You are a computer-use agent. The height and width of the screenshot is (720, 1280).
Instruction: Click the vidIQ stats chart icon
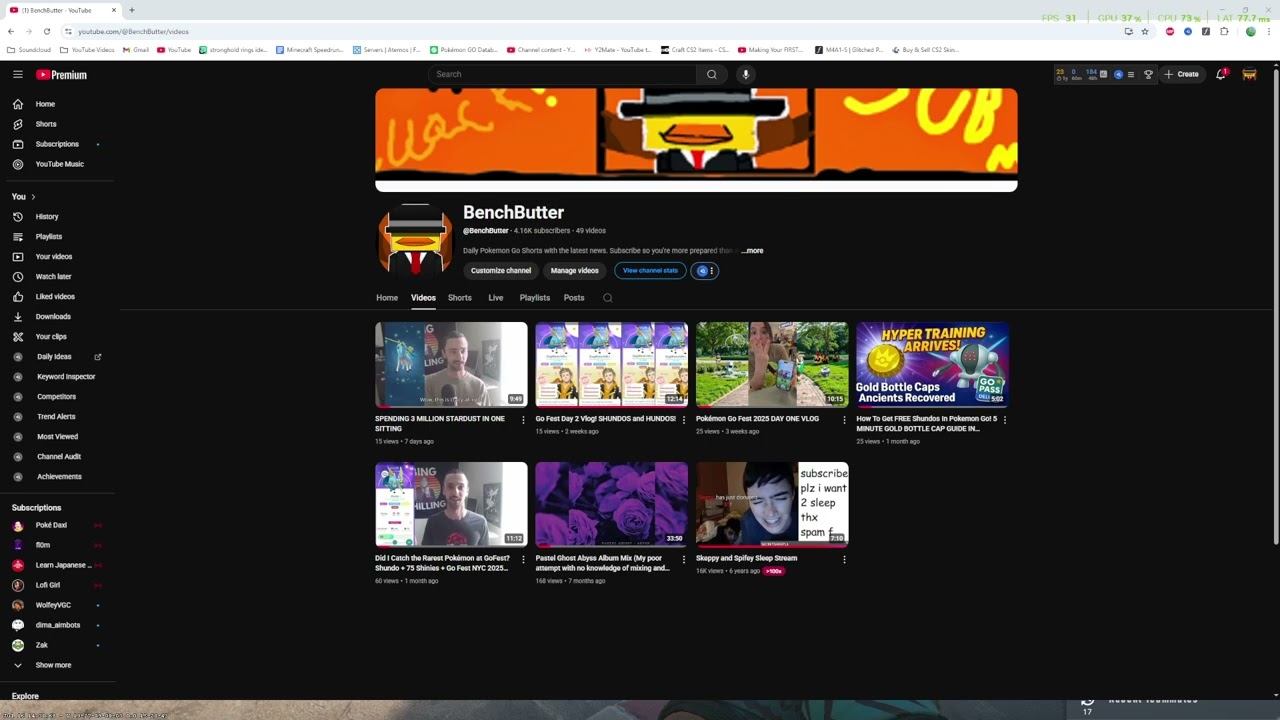click(x=1104, y=74)
